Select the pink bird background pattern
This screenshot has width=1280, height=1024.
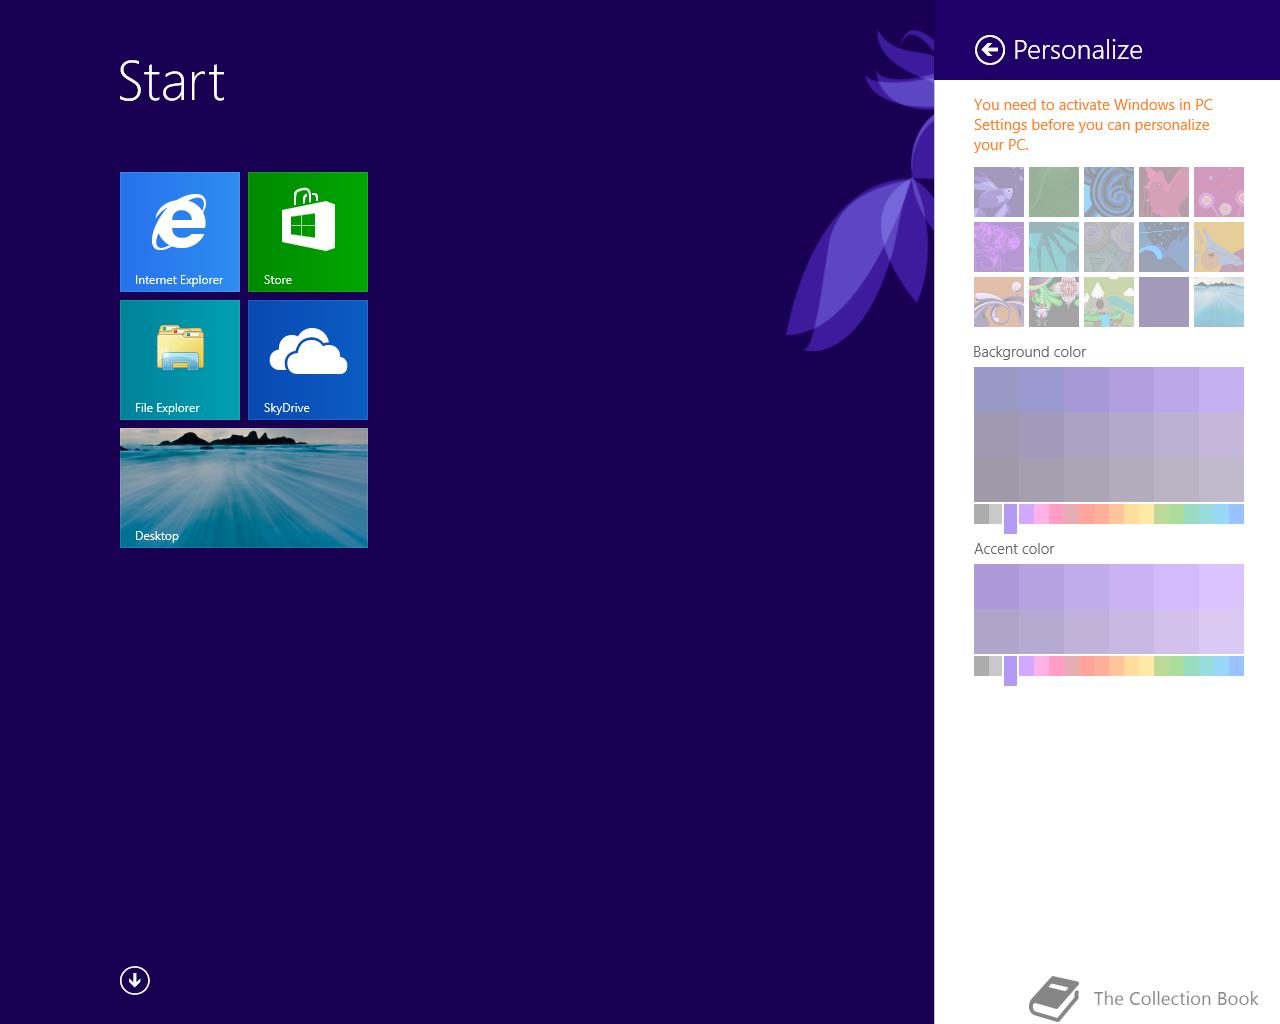point(1164,192)
